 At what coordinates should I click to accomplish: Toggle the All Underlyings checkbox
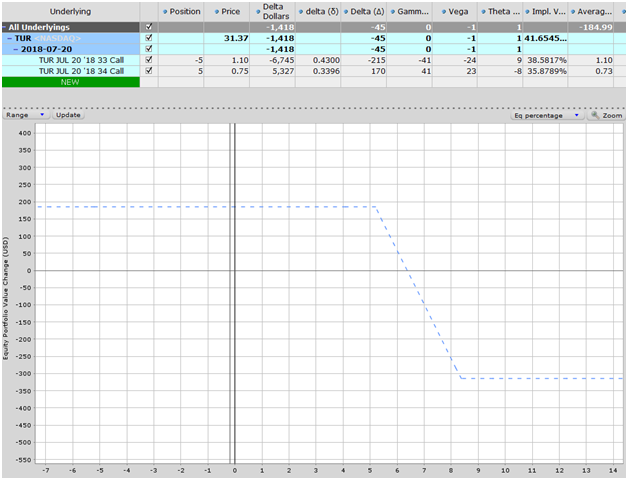click(x=149, y=27)
